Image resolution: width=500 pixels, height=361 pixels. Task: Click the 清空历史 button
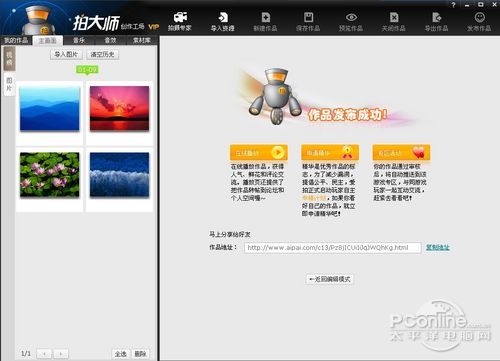pos(103,54)
